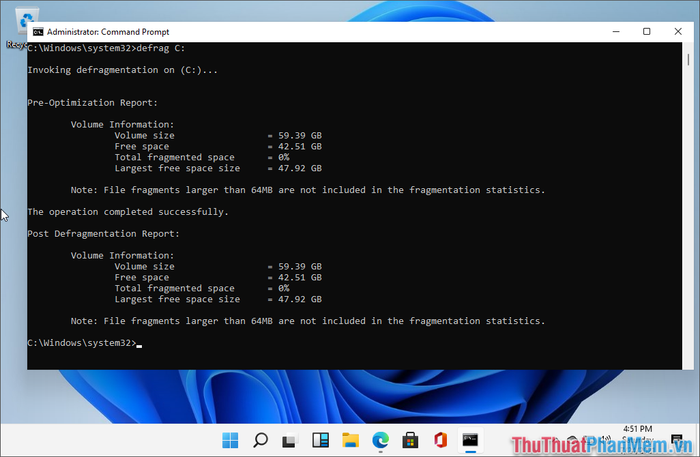
Task: Click the 'defrag C:' command line text
Action: 161,48
